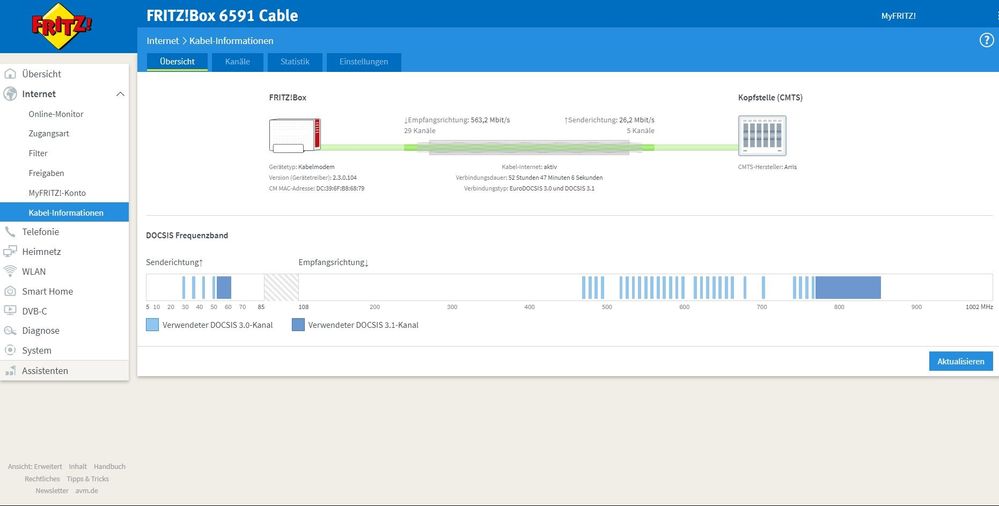Click the Senderichtung 26,2 Mbit/s text
The image size is (999, 506).
[609, 120]
